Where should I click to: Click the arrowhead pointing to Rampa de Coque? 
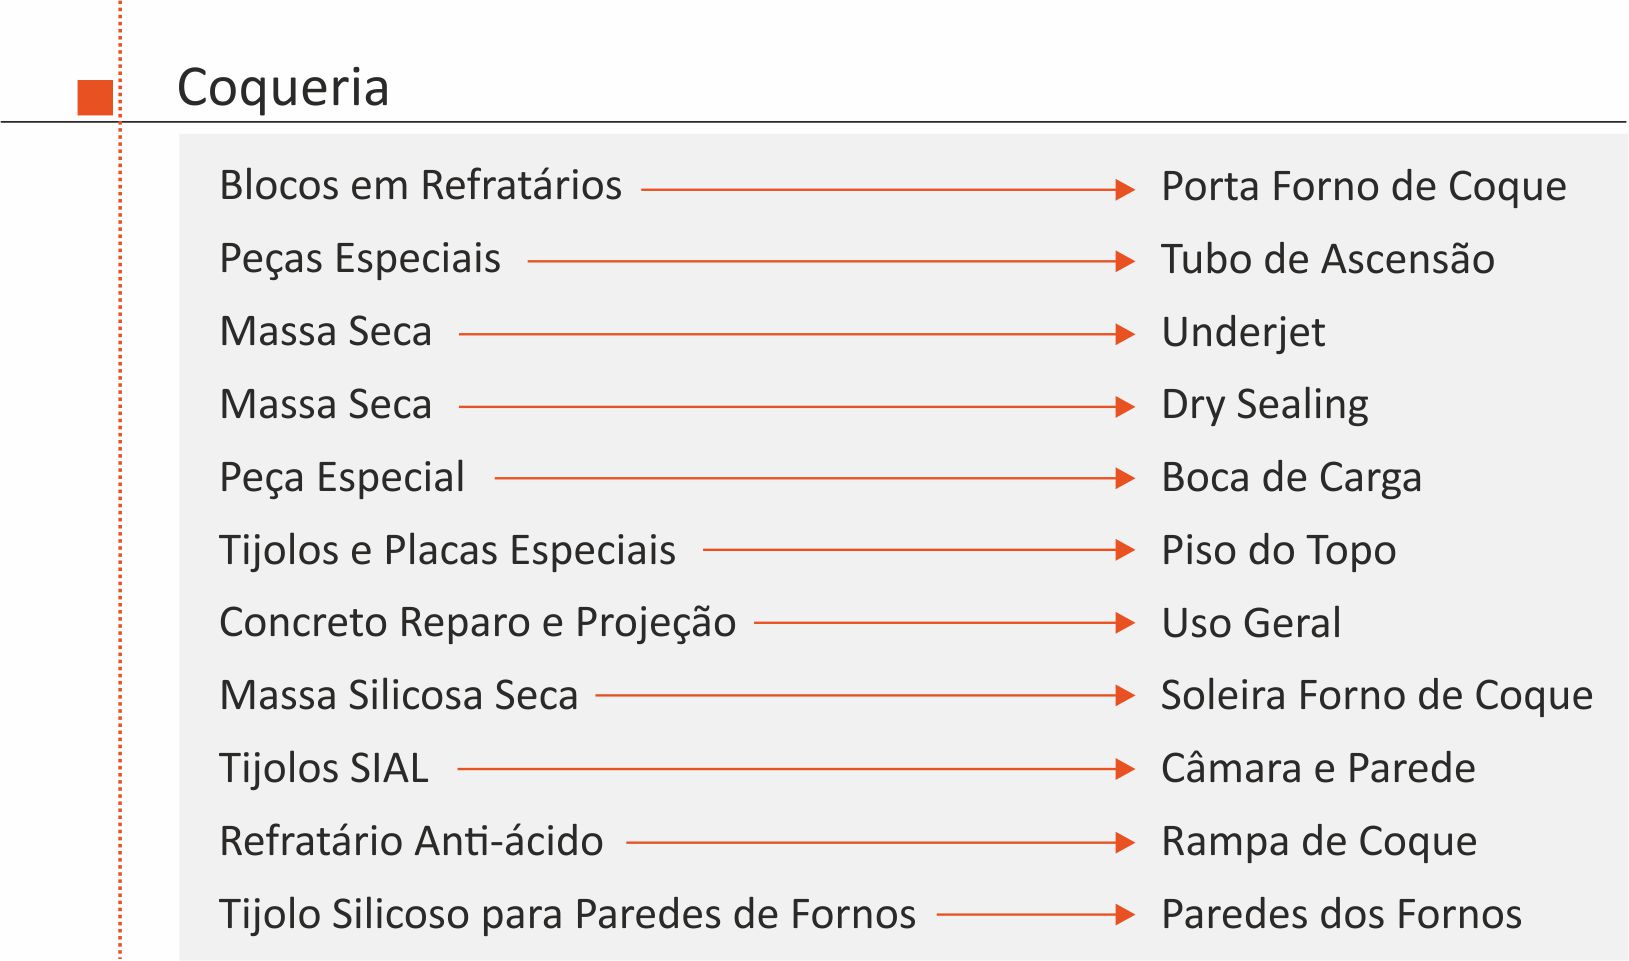pos(1125,843)
